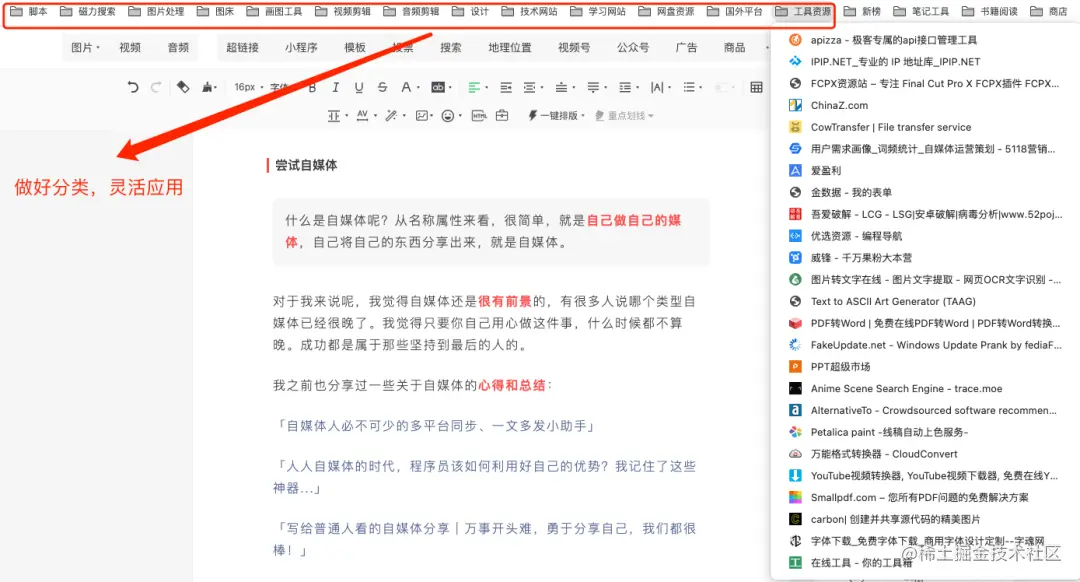Toggle Underline formatting

pos(358,88)
